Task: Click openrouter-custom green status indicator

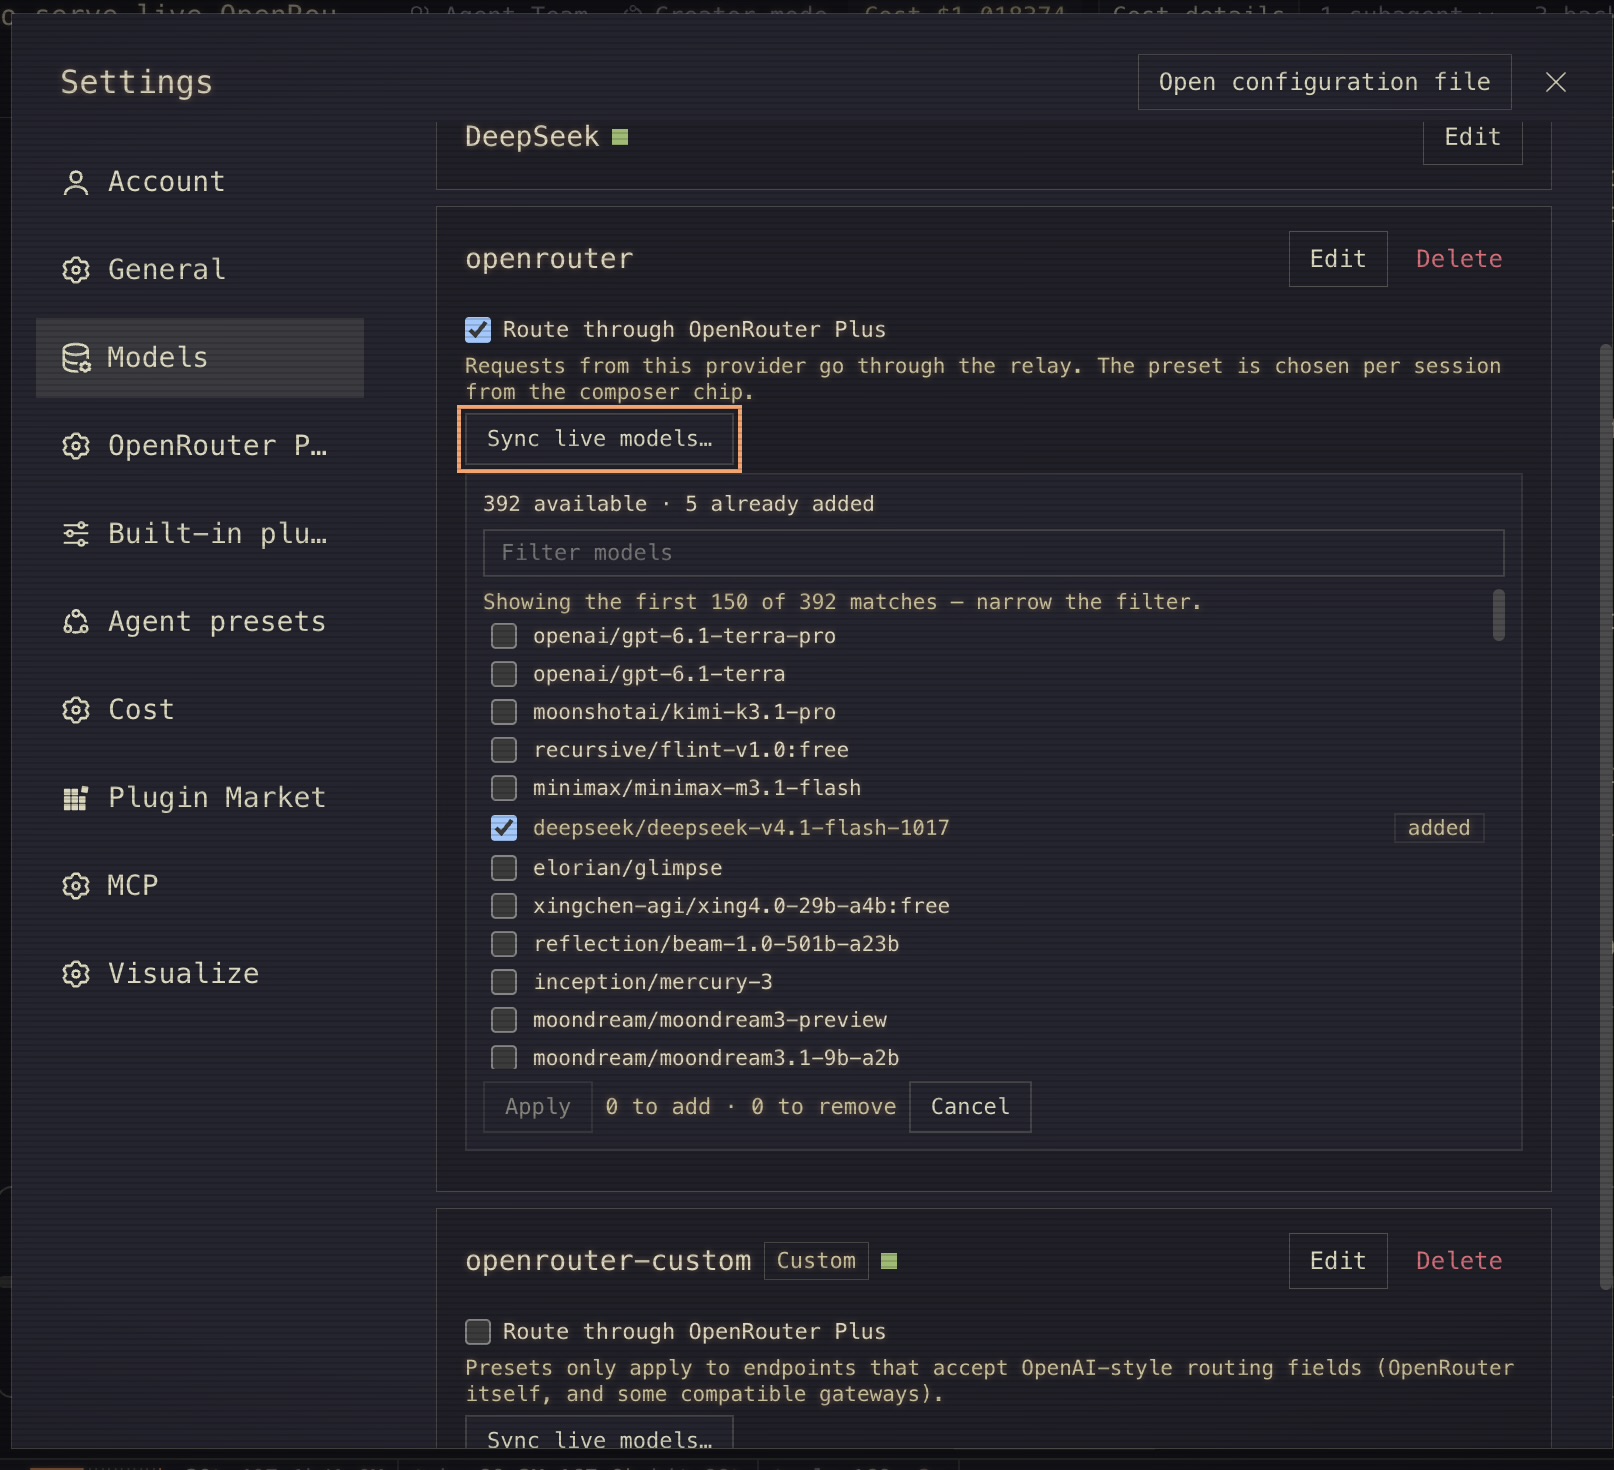Action: click(x=889, y=1261)
